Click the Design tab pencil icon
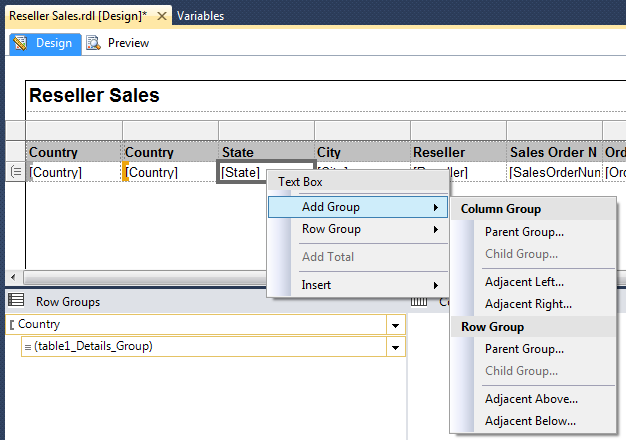 (21, 43)
